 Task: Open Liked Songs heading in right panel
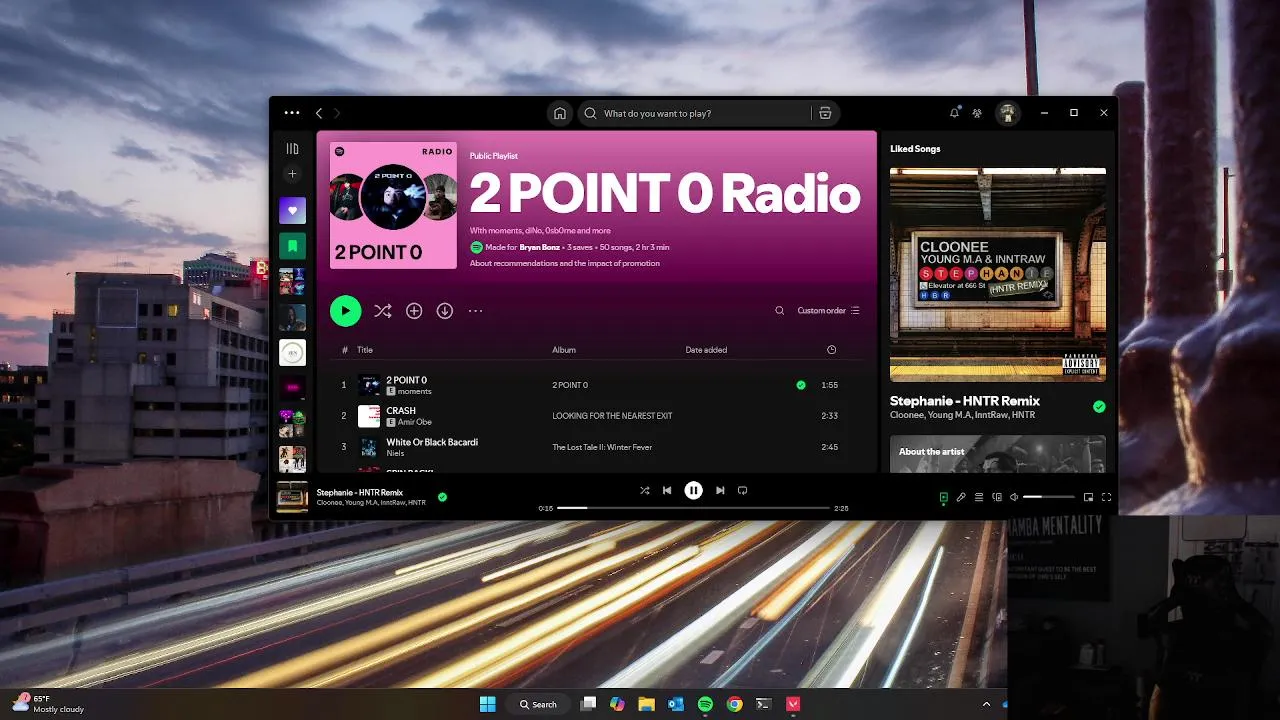915,149
